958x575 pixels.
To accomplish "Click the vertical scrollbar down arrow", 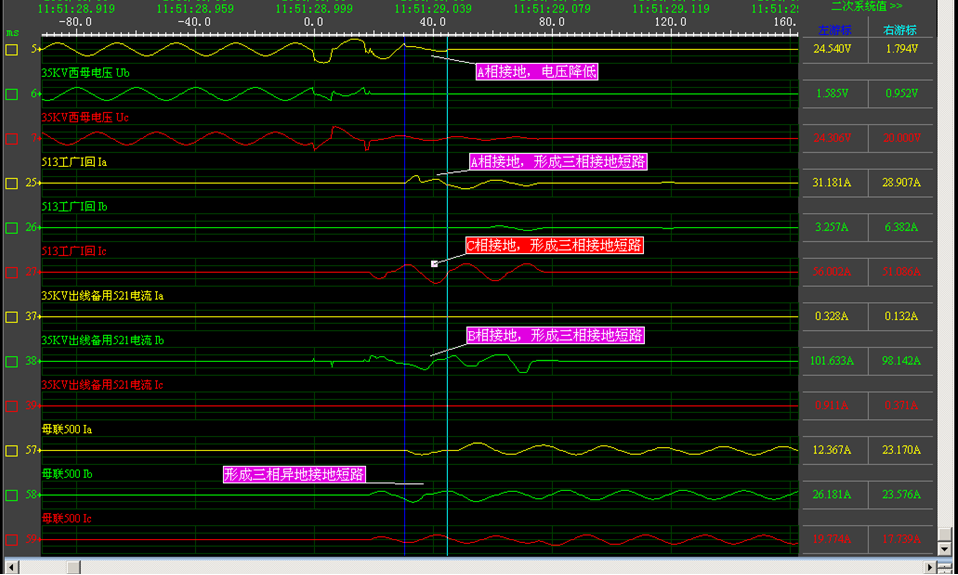I will coord(945,548).
